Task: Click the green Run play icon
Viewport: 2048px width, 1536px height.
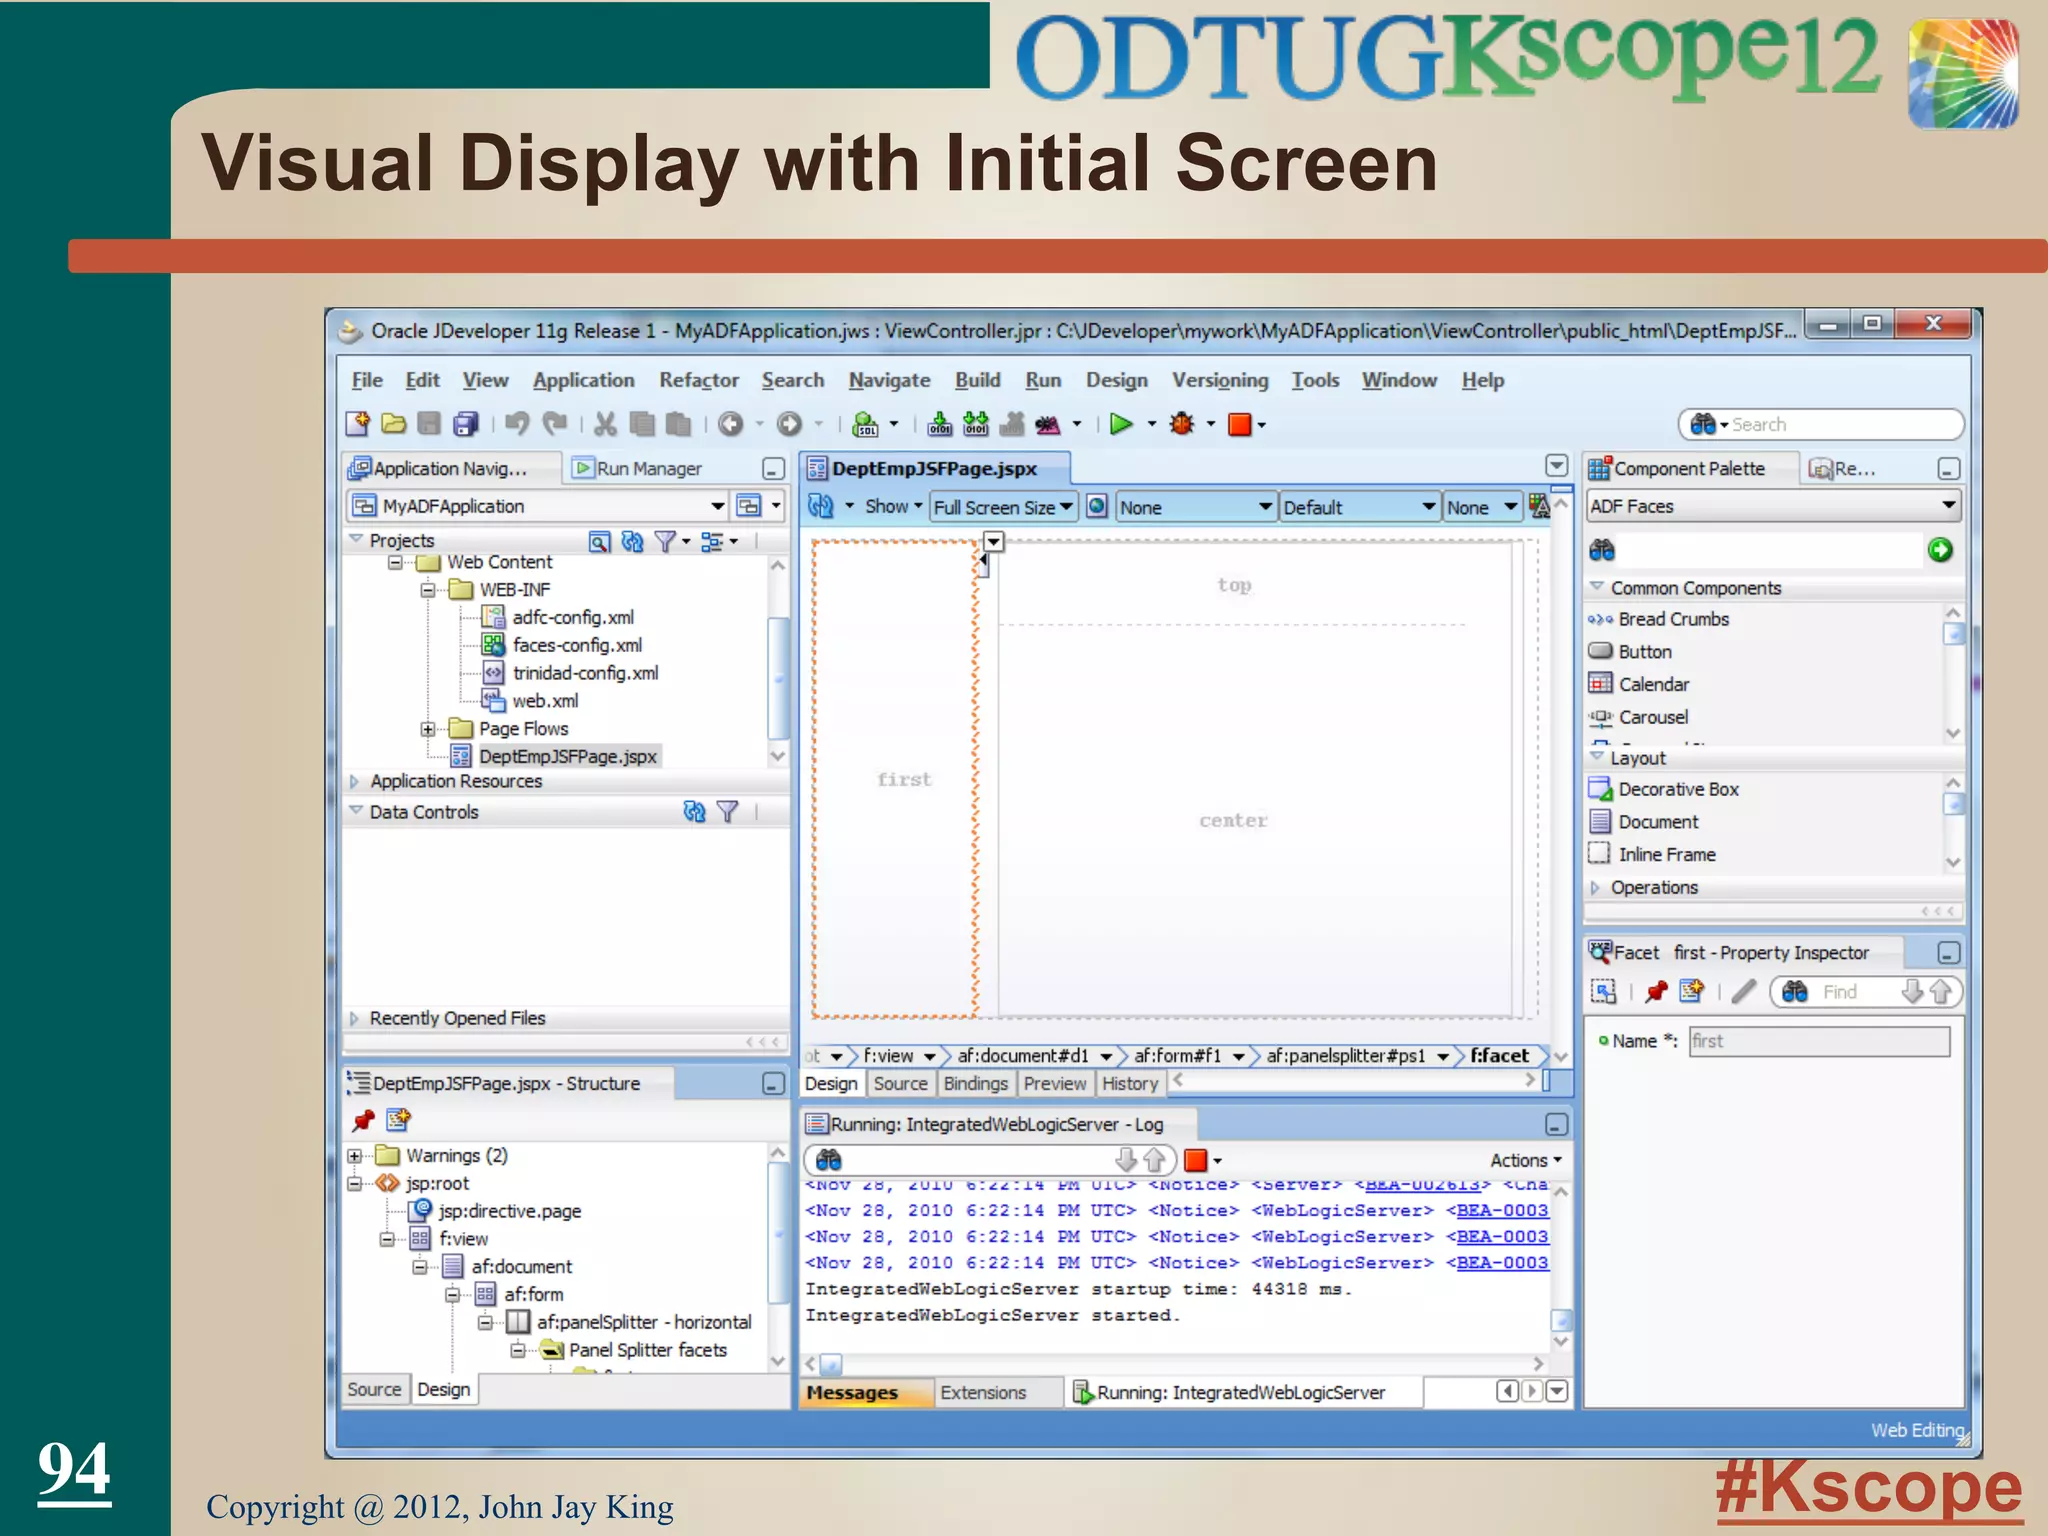Action: (x=1121, y=424)
